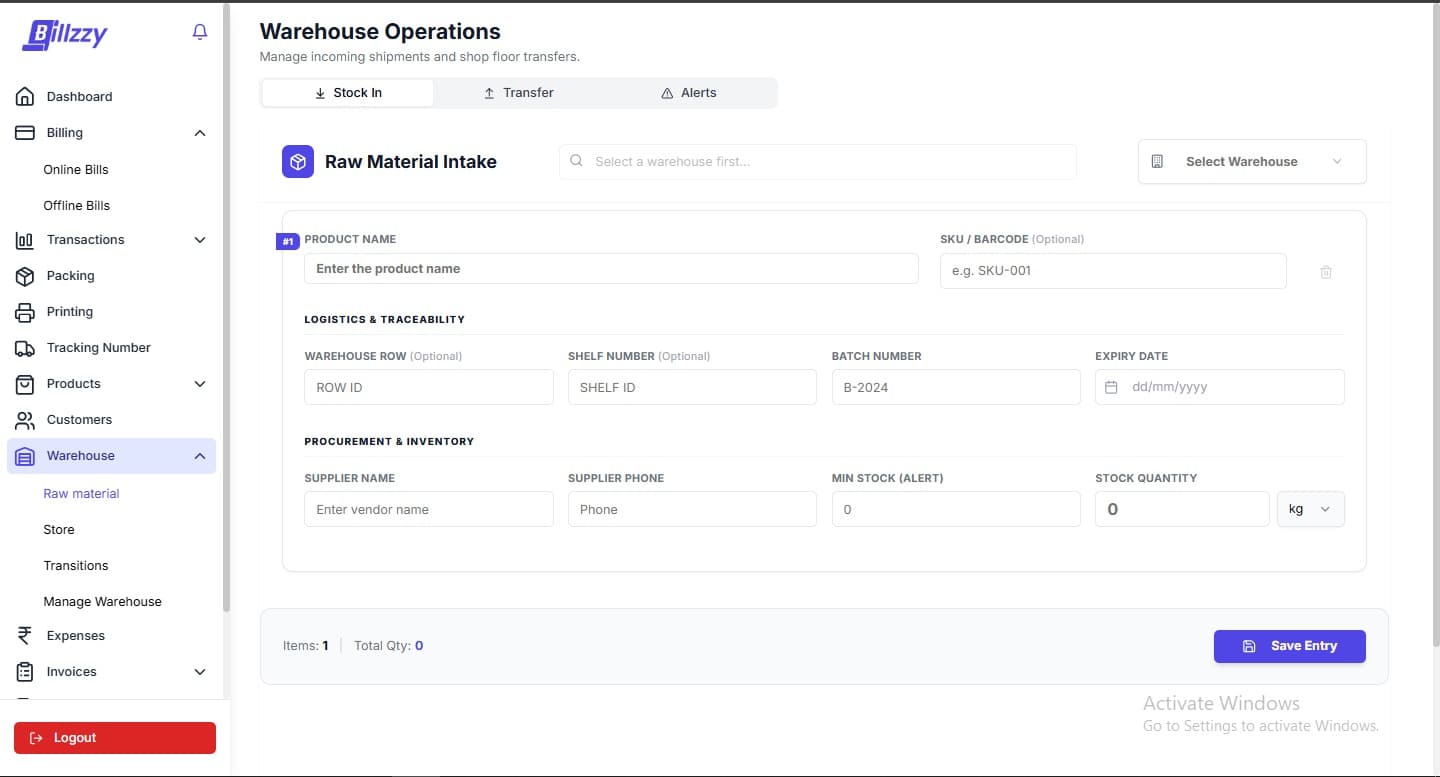Open the Select Warehouse dropdown
The width and height of the screenshot is (1440, 777).
tap(1252, 162)
